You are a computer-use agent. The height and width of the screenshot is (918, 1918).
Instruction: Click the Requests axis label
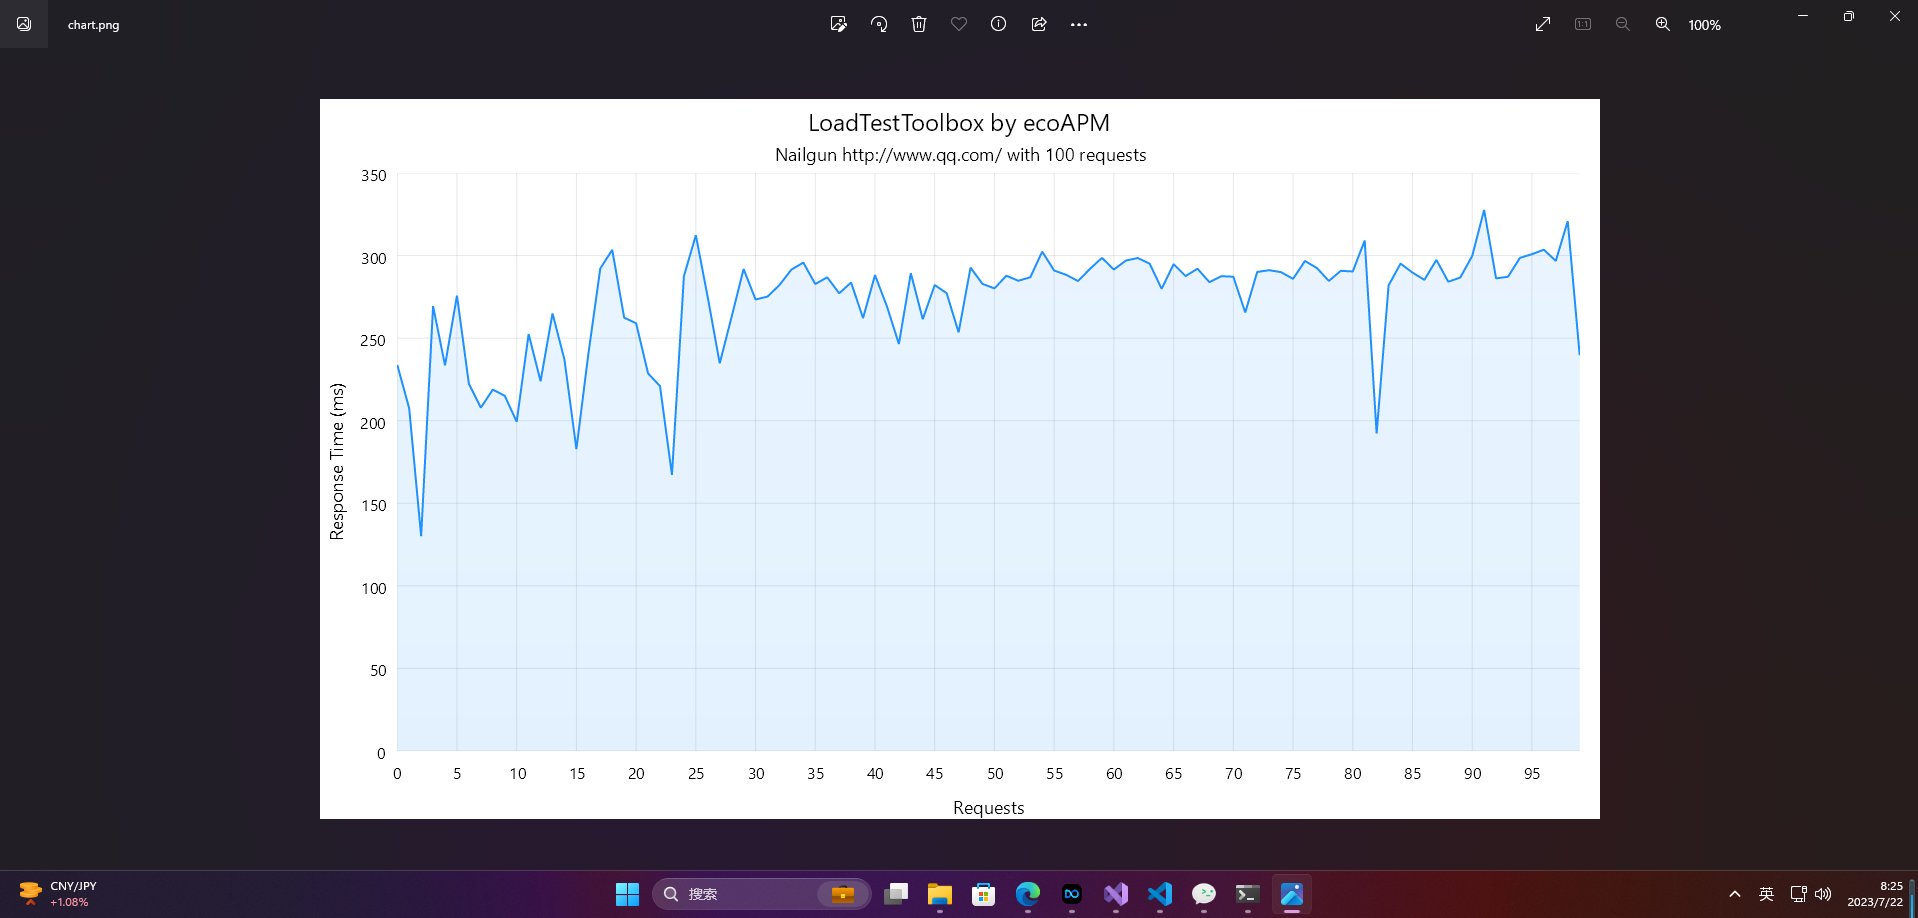coord(989,807)
